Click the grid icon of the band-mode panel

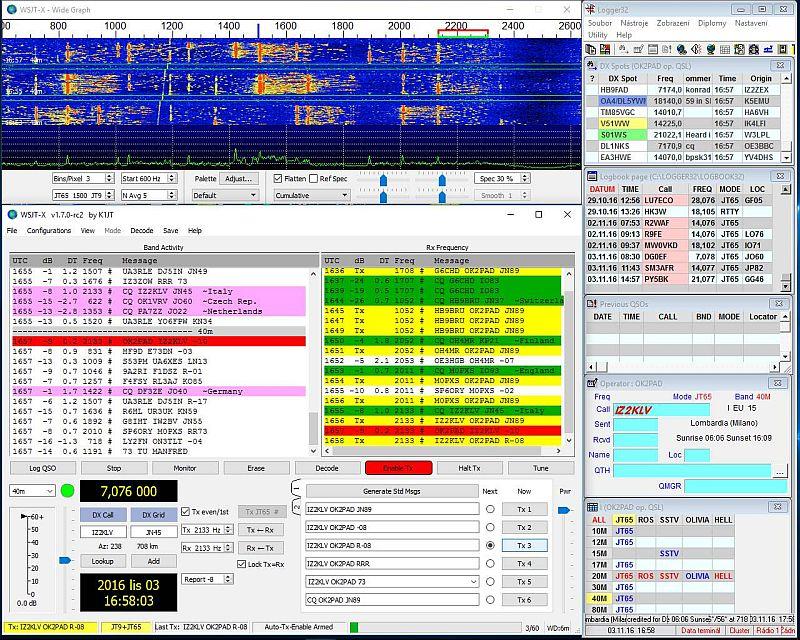592,507
